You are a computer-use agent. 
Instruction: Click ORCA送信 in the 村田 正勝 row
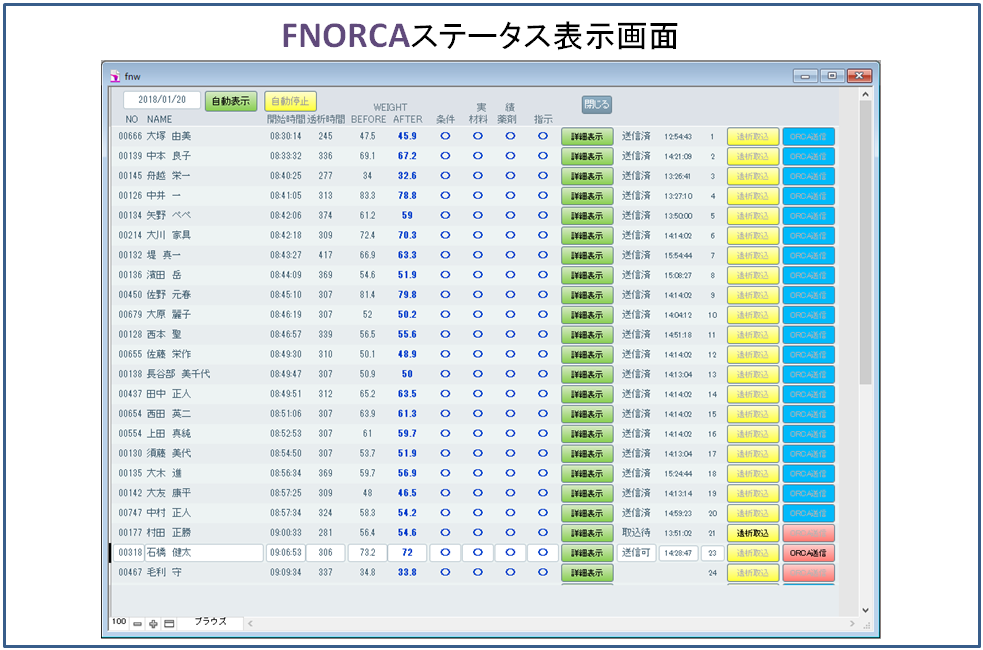(x=808, y=533)
